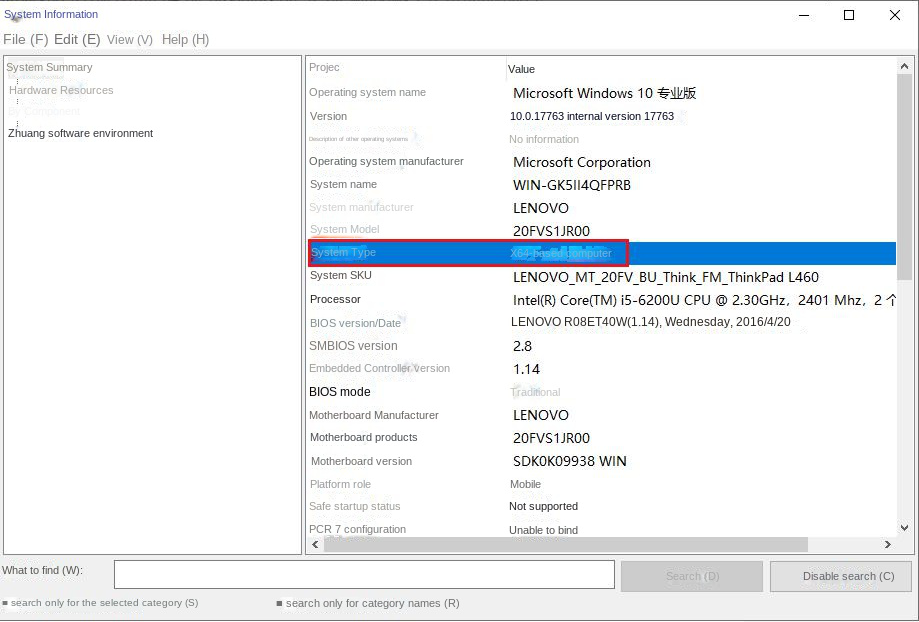Open the Edit (E) menu

pyautogui.click(x=75, y=39)
